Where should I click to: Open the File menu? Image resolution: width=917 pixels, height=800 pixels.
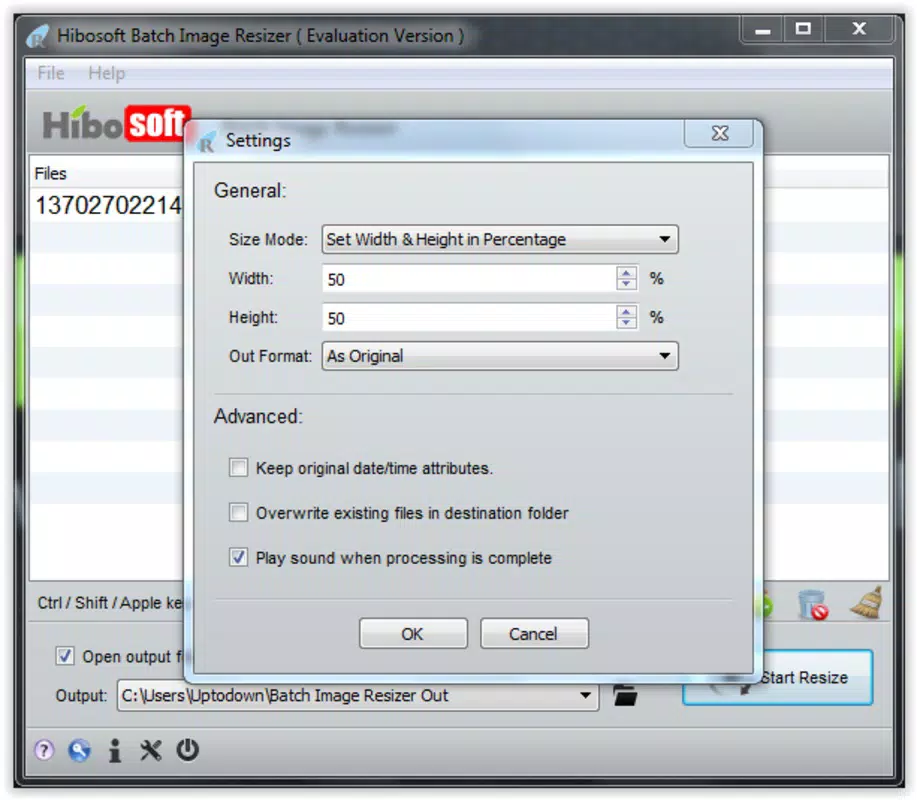tap(51, 73)
